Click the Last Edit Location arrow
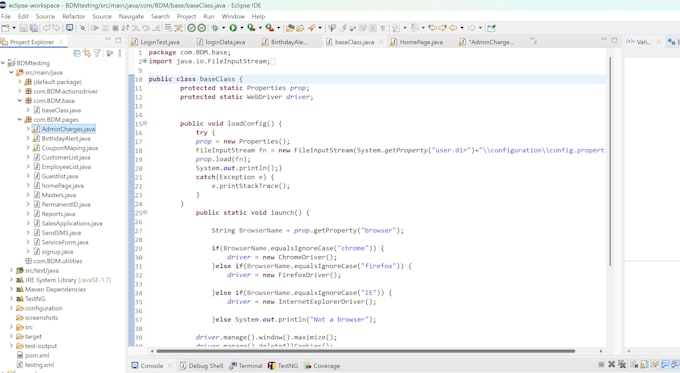Image resolution: width=680 pixels, height=373 pixels. point(432,28)
